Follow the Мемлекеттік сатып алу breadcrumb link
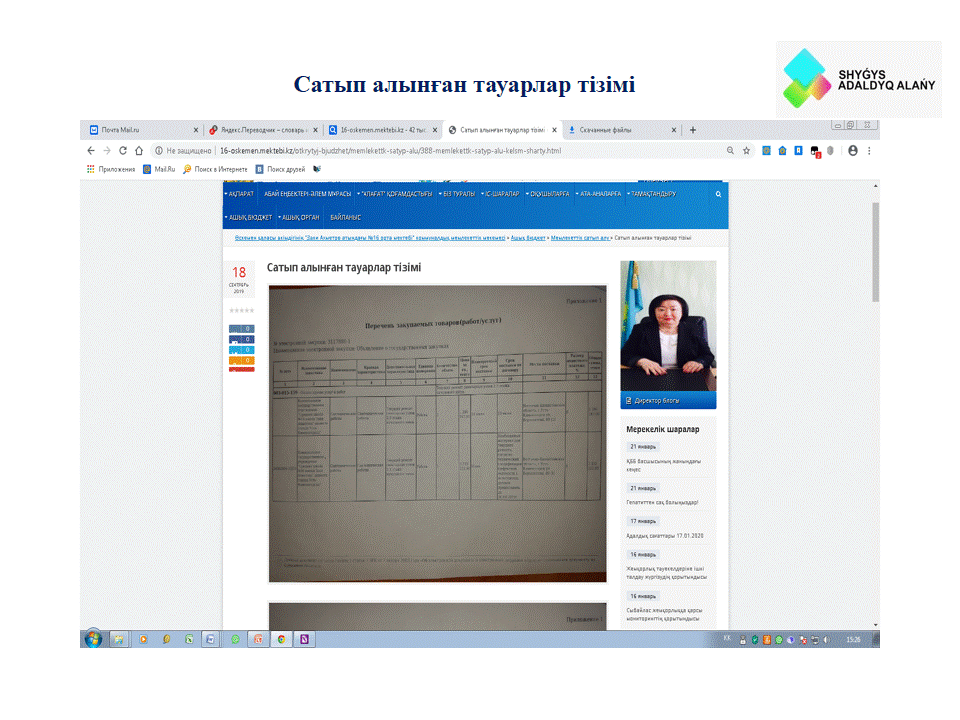Image resolution: width=960 pixels, height=720 pixels. click(580, 238)
